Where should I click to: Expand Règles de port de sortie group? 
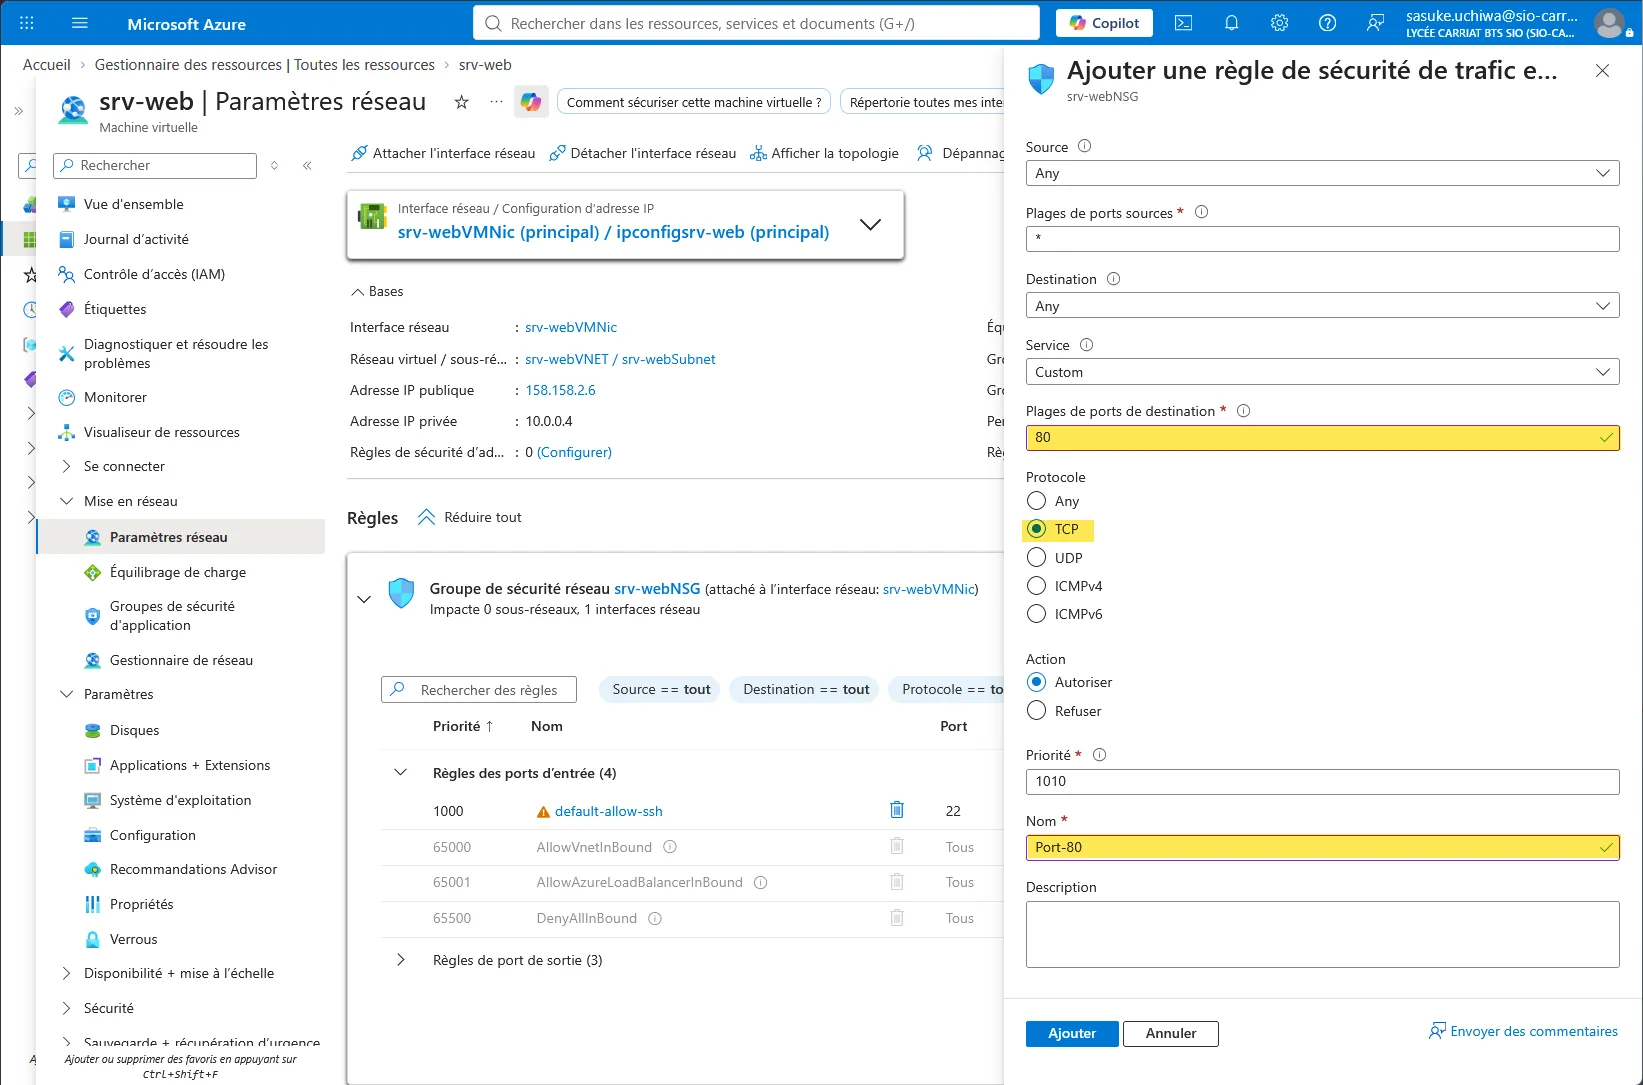400,960
